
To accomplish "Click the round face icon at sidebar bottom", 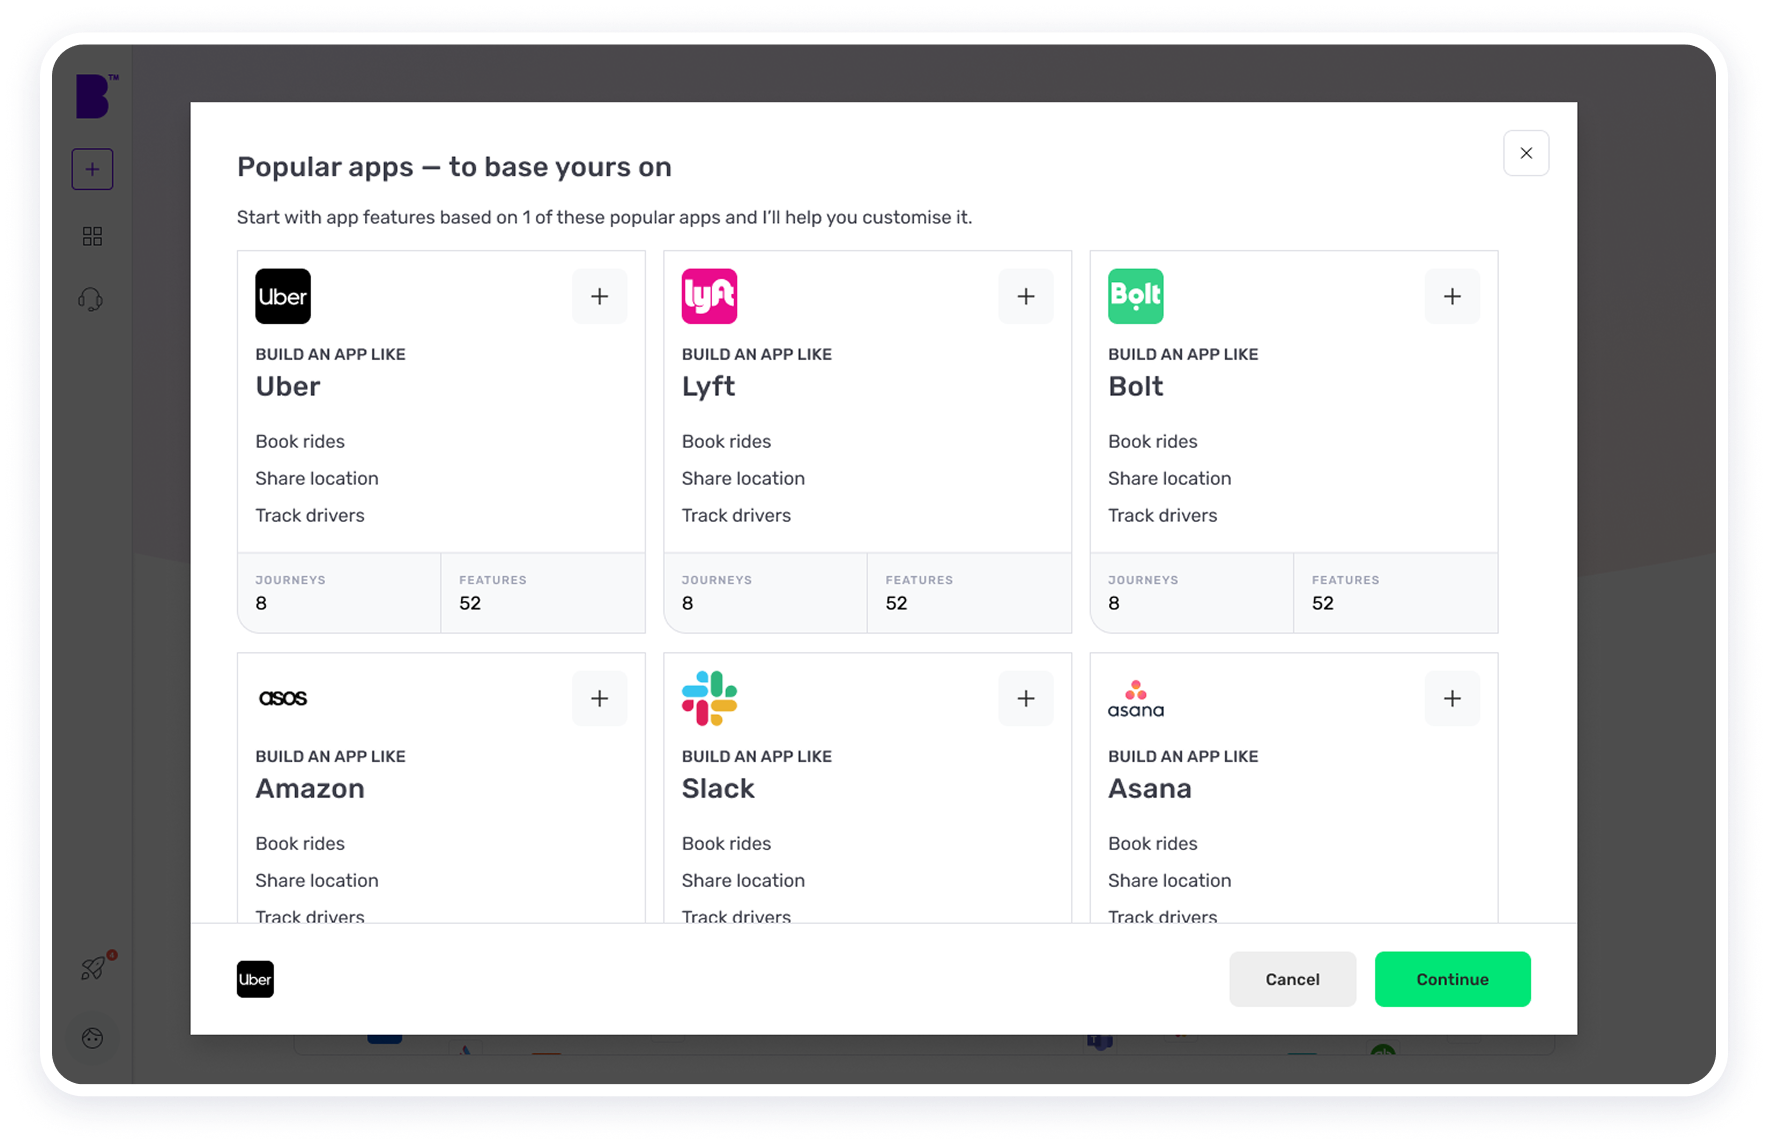I will point(92,1038).
